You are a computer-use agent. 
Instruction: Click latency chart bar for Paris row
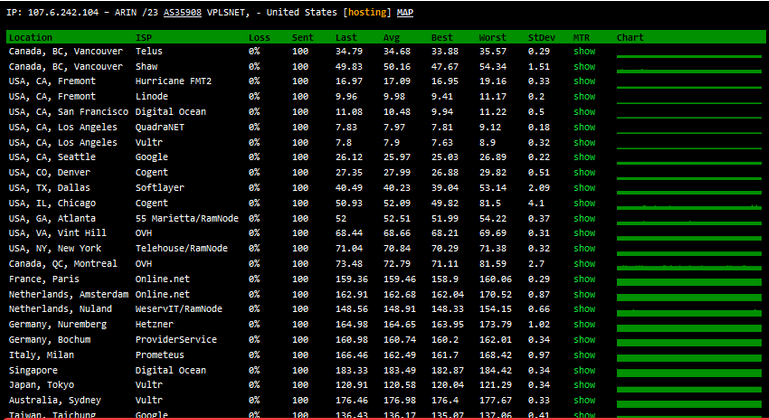[x=689, y=282]
